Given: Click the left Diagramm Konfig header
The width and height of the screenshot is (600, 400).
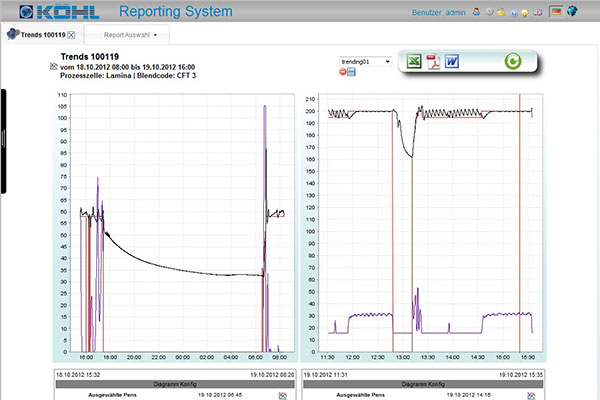Looking at the screenshot, I should pyautogui.click(x=172, y=383).
